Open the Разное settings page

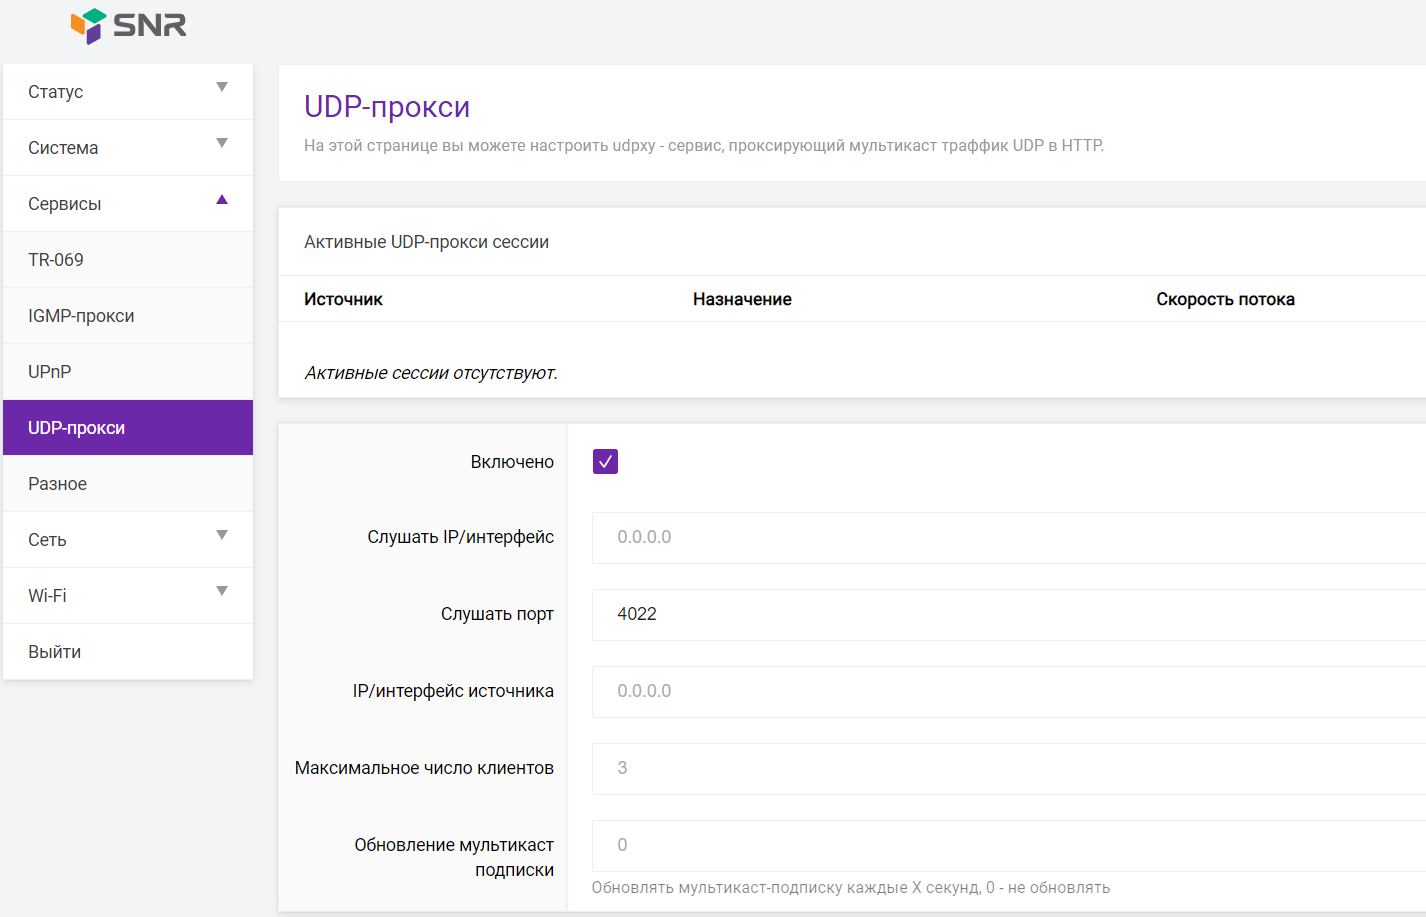58,484
